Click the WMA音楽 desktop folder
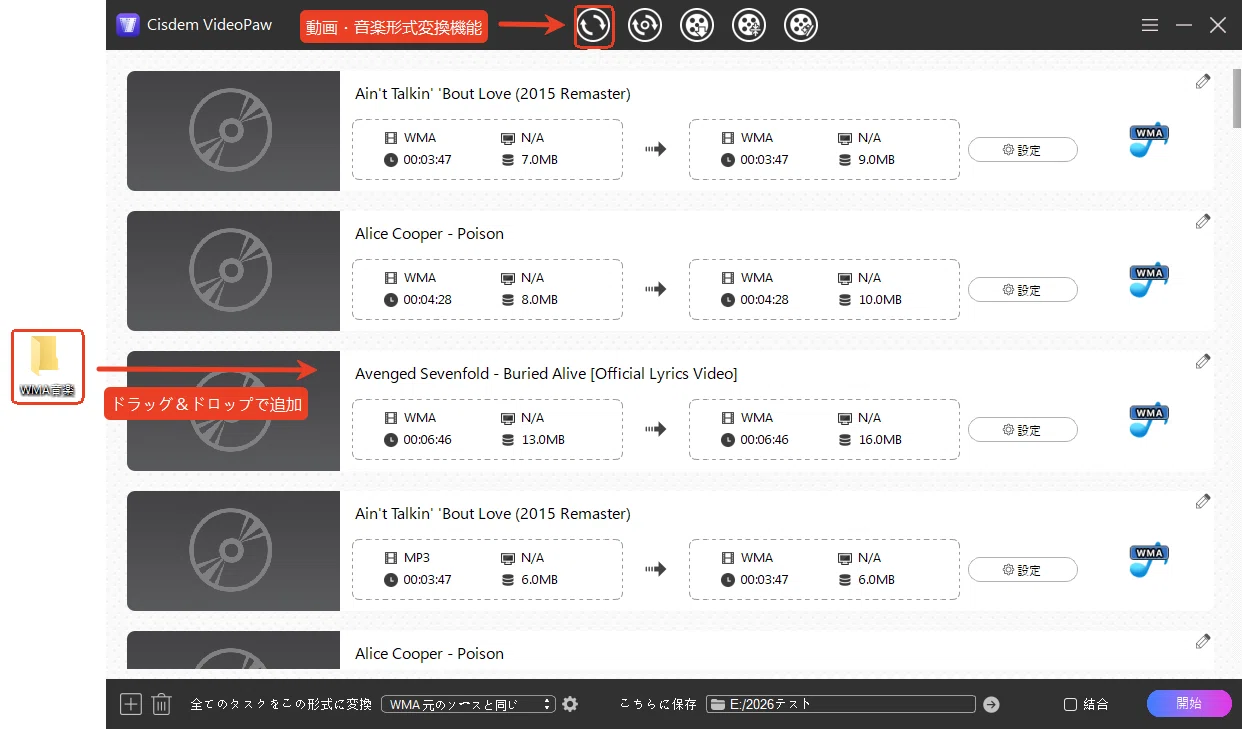1242x729 pixels. 47,366
